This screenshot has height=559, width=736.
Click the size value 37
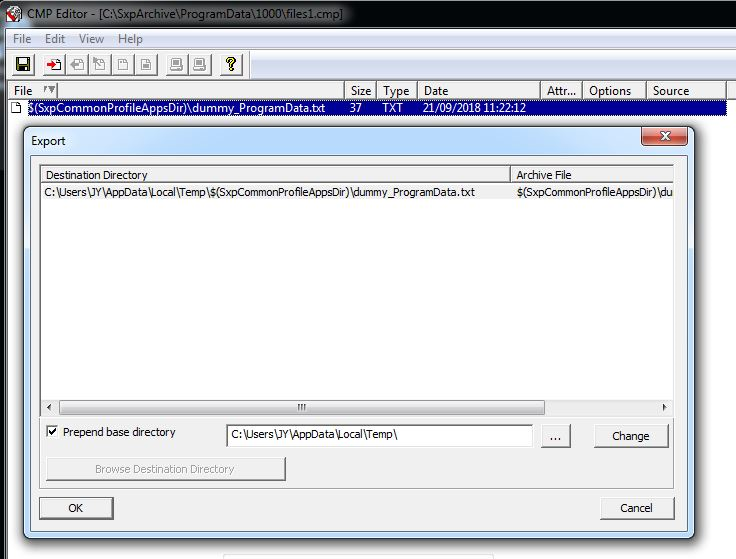[356, 108]
